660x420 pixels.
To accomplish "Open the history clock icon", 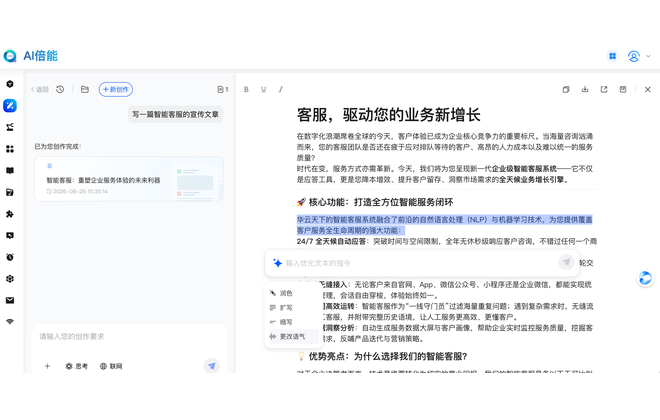I will pyautogui.click(x=60, y=89).
